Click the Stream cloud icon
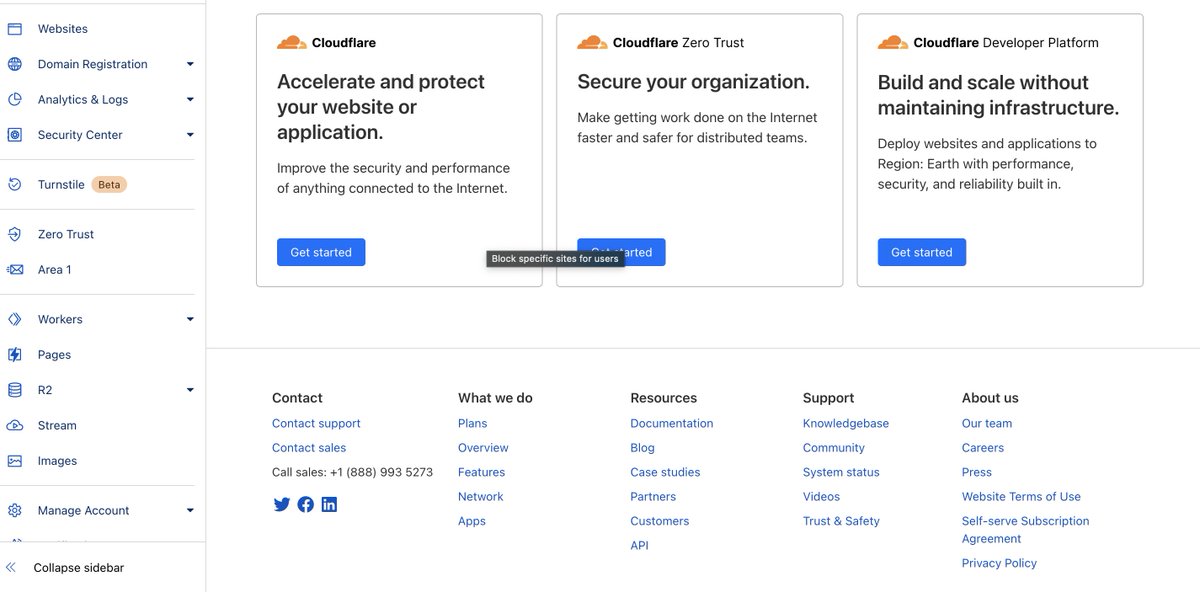This screenshot has height=592, width=1200. 15,425
